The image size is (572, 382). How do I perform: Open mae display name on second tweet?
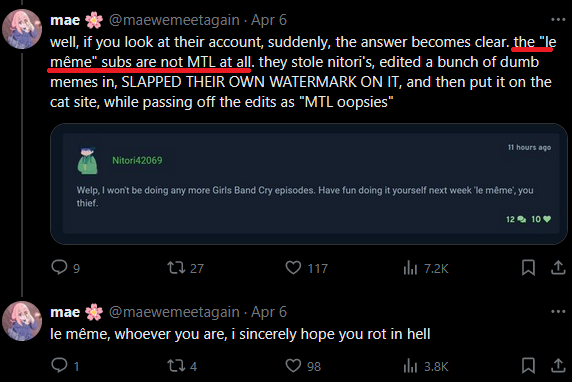pos(65,312)
